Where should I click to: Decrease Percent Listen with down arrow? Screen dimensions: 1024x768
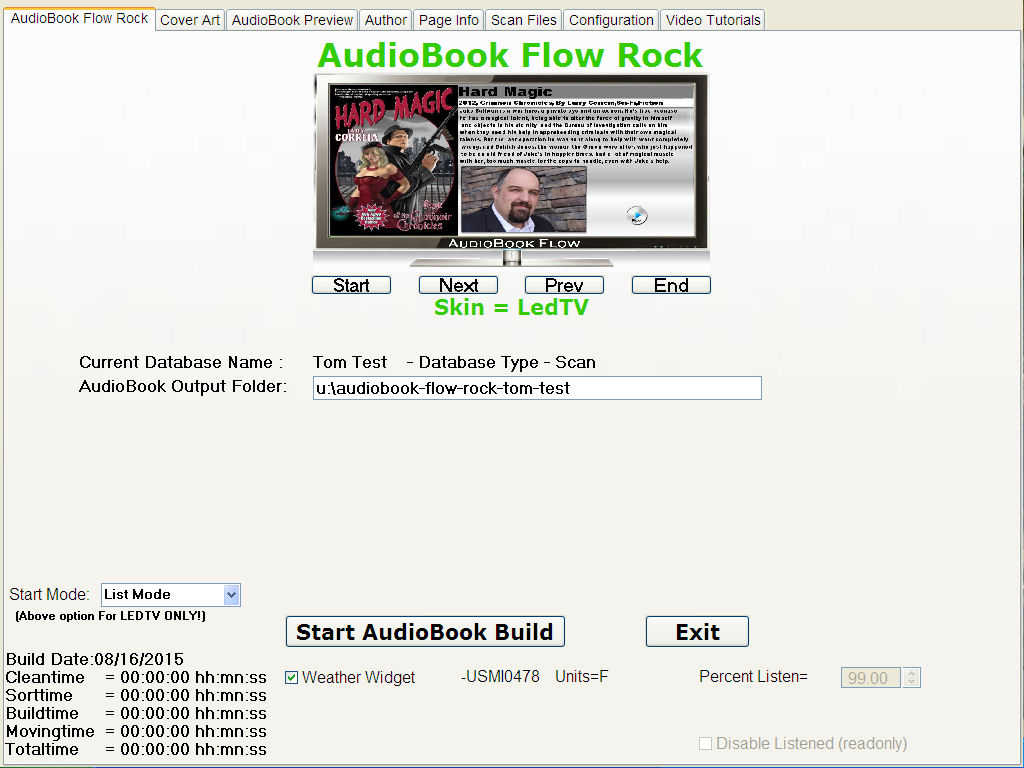click(912, 682)
